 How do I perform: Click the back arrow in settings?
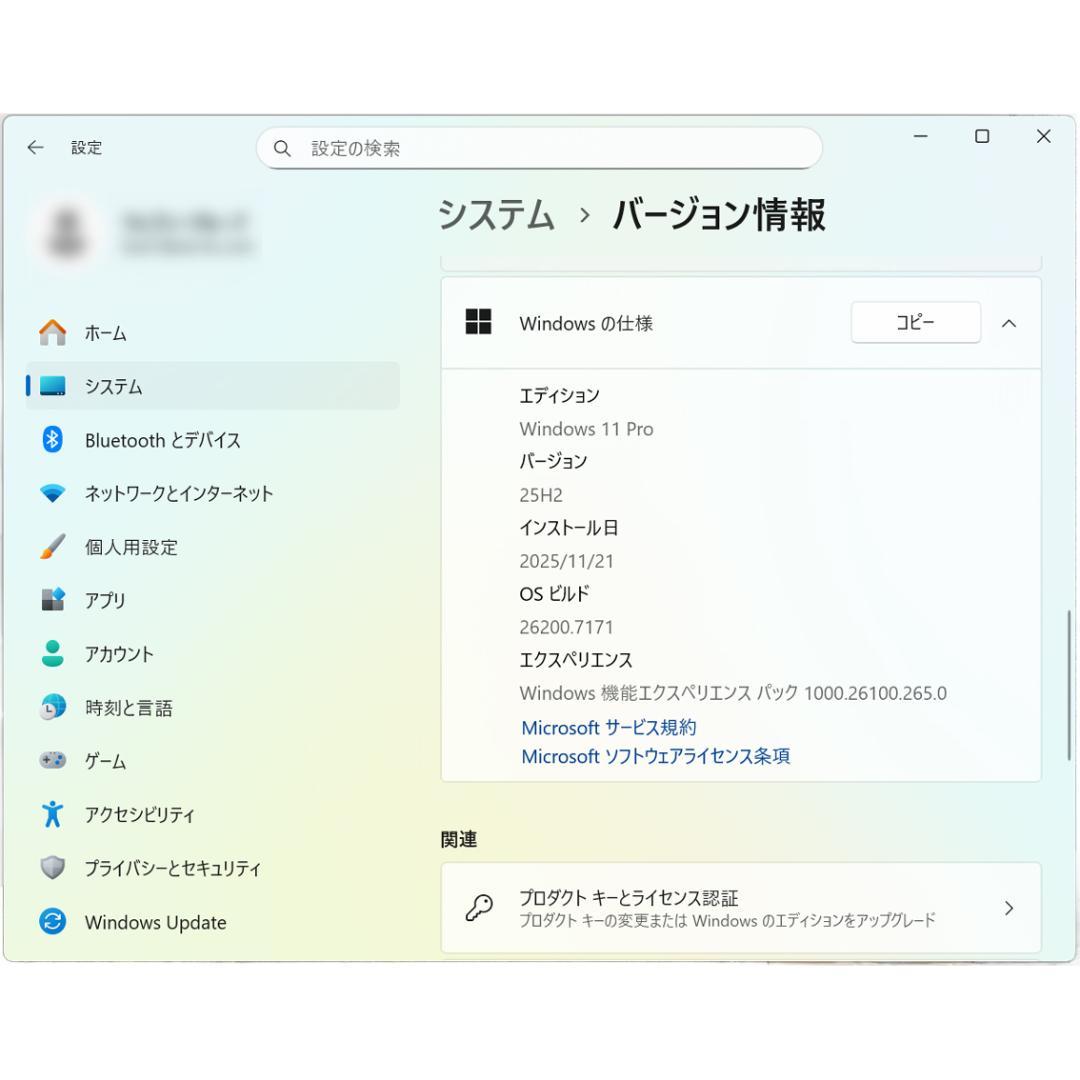(x=36, y=146)
